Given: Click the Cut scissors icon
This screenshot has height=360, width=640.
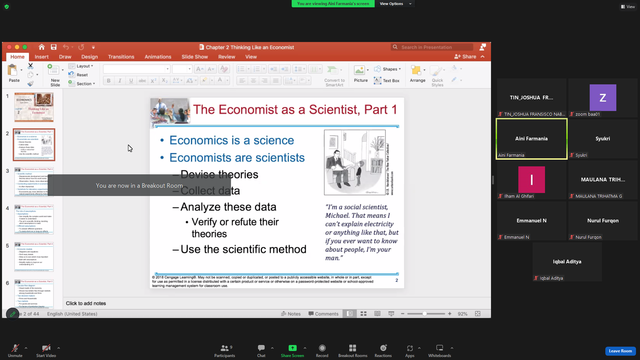Looking at the screenshot, I should coord(30,66).
